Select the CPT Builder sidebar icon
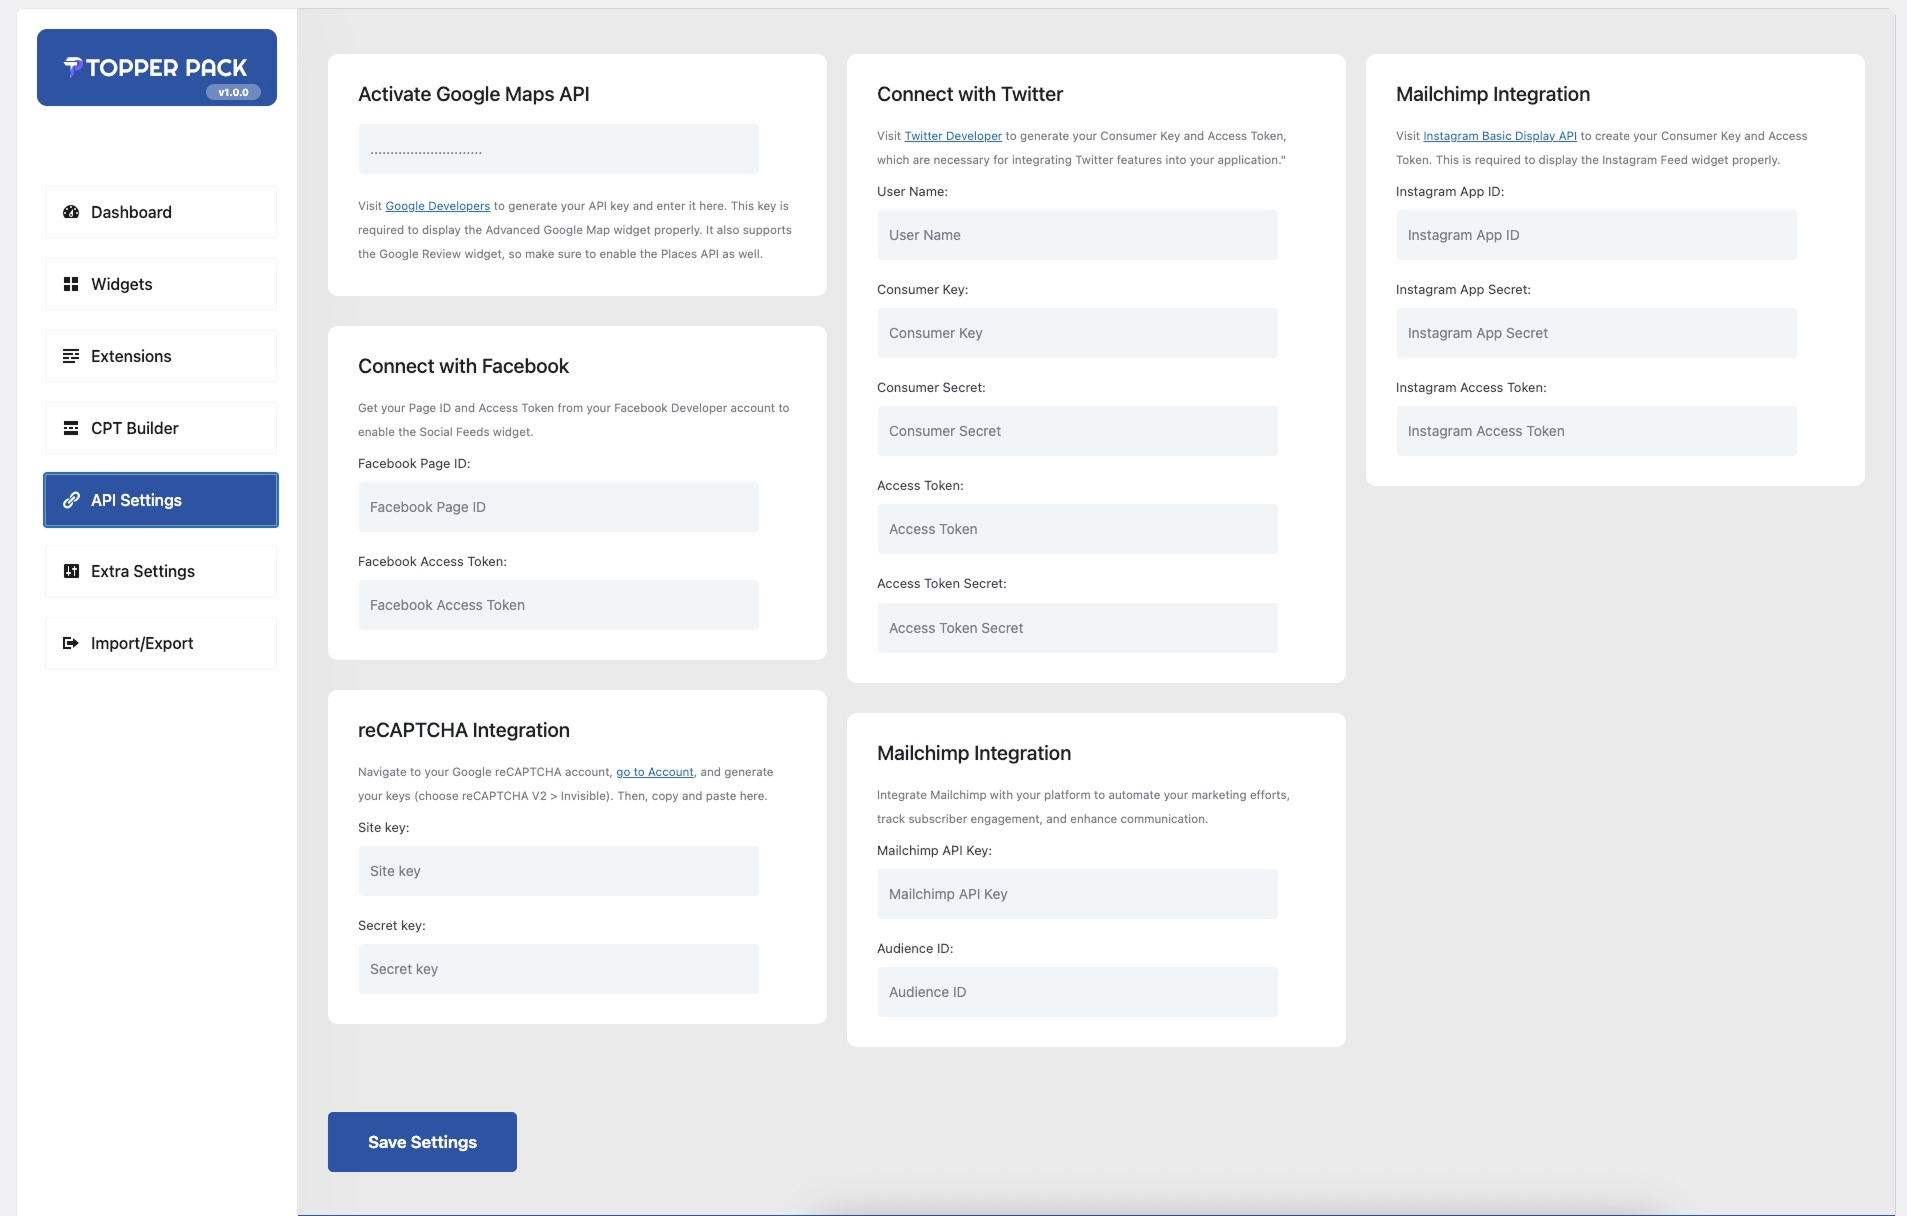 70,428
